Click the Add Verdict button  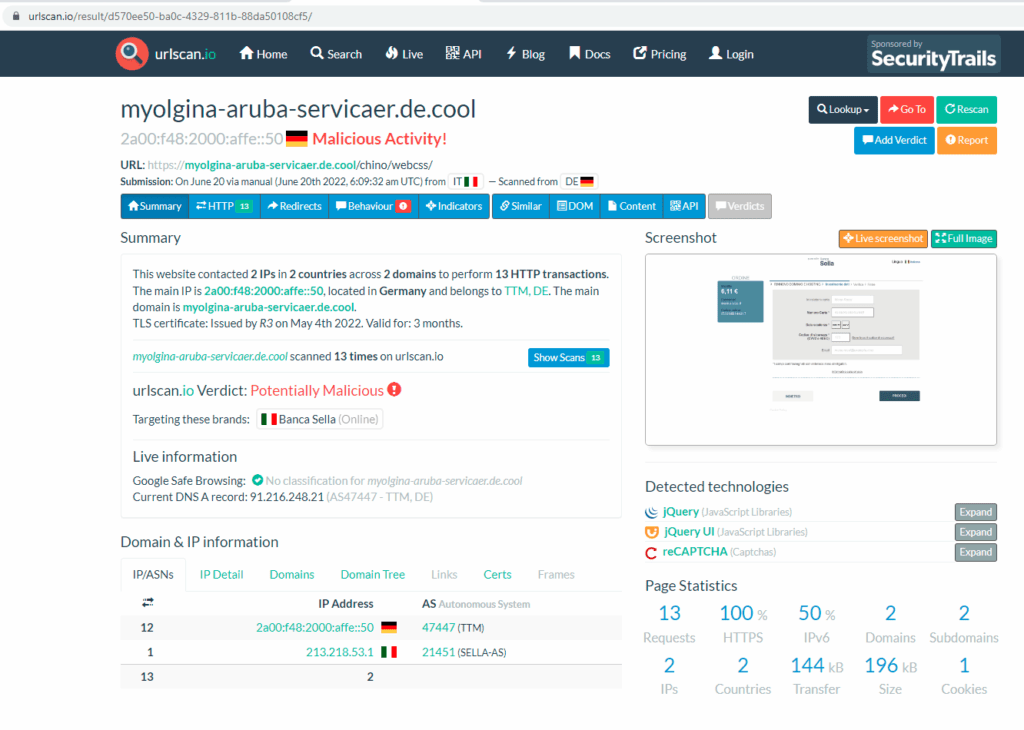(x=894, y=140)
